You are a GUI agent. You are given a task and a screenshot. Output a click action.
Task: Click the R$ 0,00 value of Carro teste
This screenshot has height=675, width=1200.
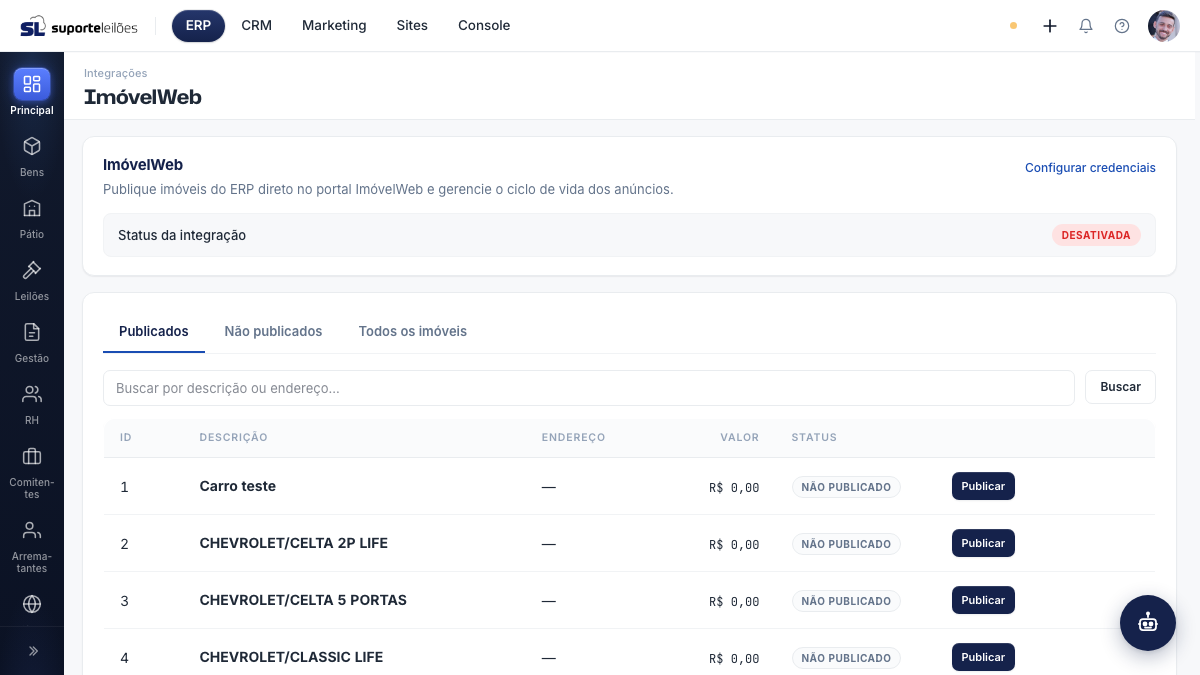pos(734,488)
